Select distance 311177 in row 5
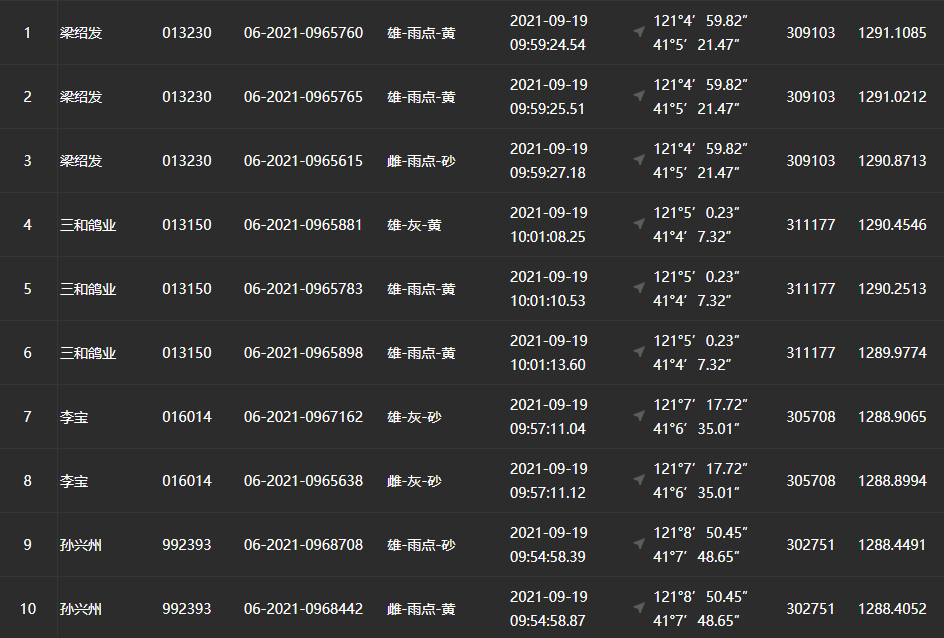Viewport: 944px width, 638px height. (810, 289)
